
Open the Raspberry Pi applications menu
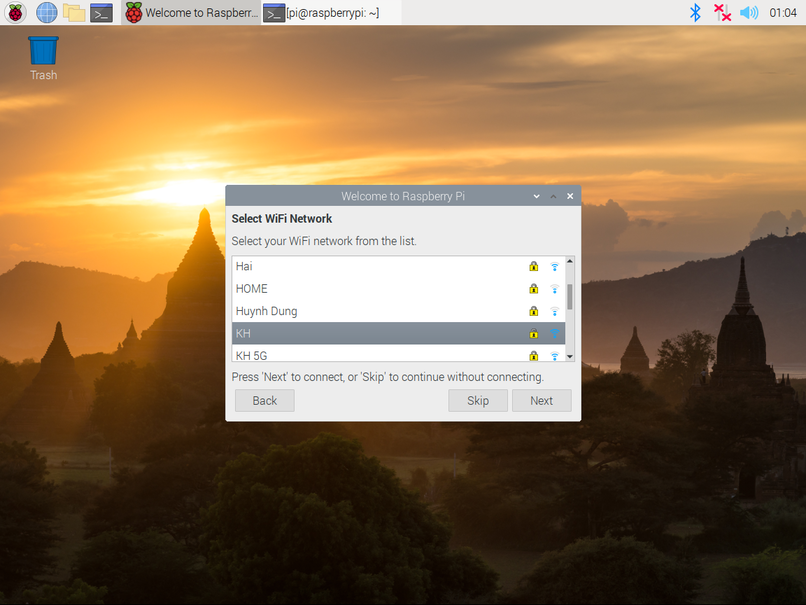(x=15, y=12)
